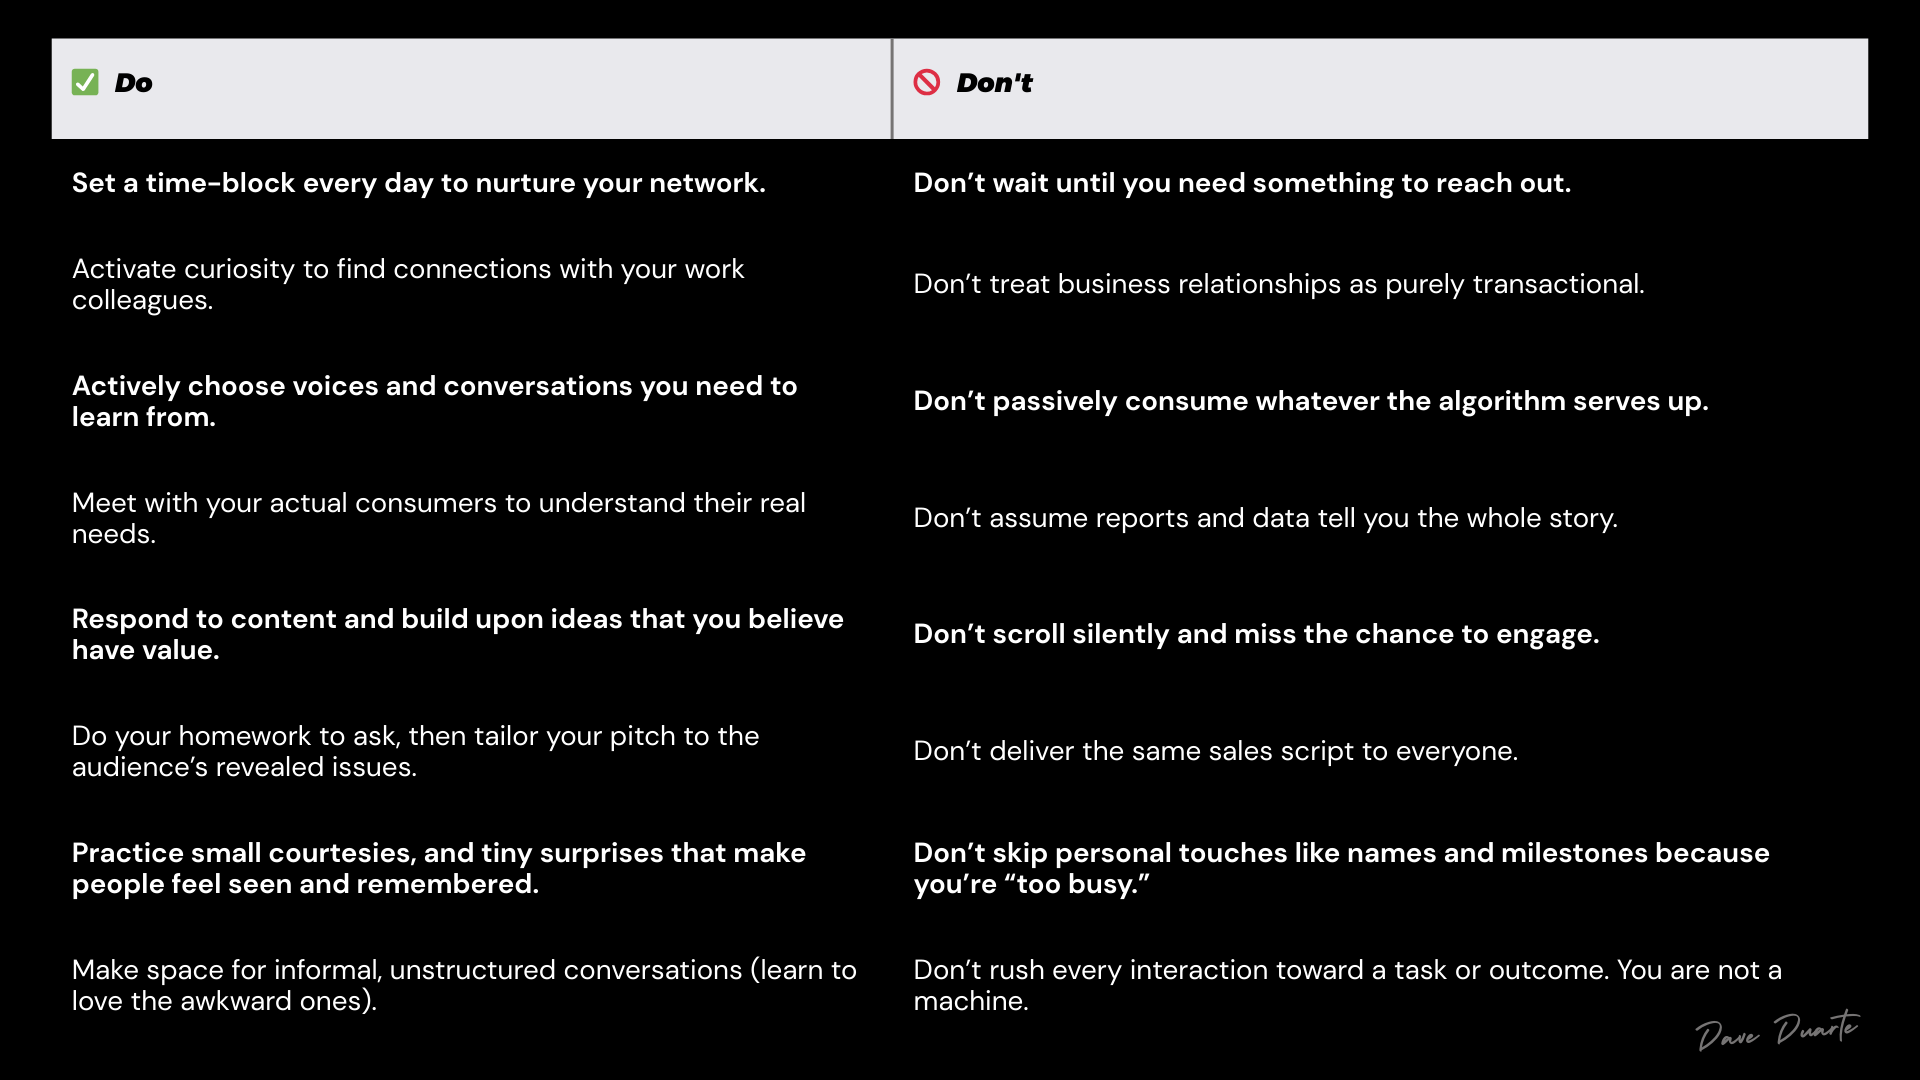Click 'Do your homework to ask' text
Viewport: 1920px width, 1080px height.
(x=415, y=751)
